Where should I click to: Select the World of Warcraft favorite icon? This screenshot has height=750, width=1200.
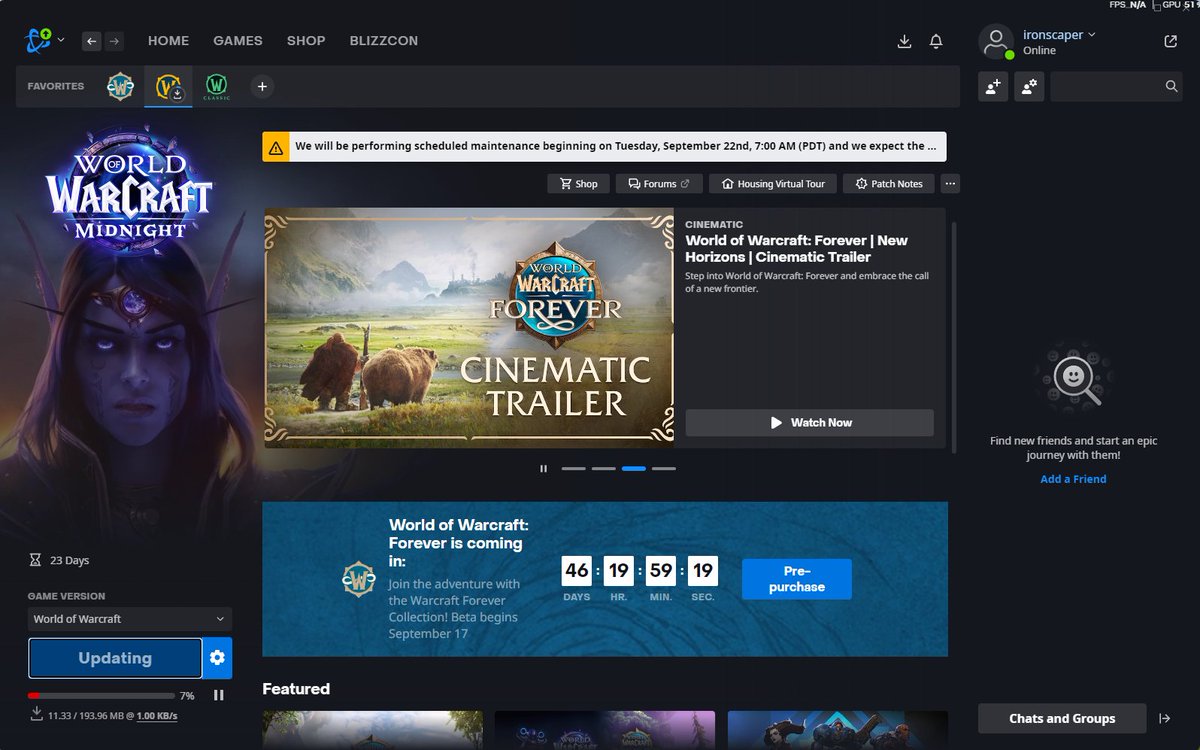(168, 87)
